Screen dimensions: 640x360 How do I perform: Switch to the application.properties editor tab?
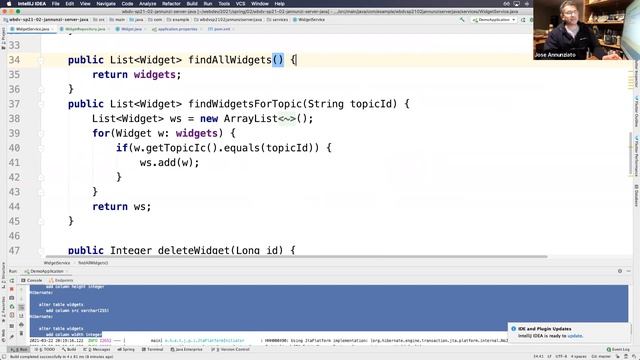pos(177,29)
